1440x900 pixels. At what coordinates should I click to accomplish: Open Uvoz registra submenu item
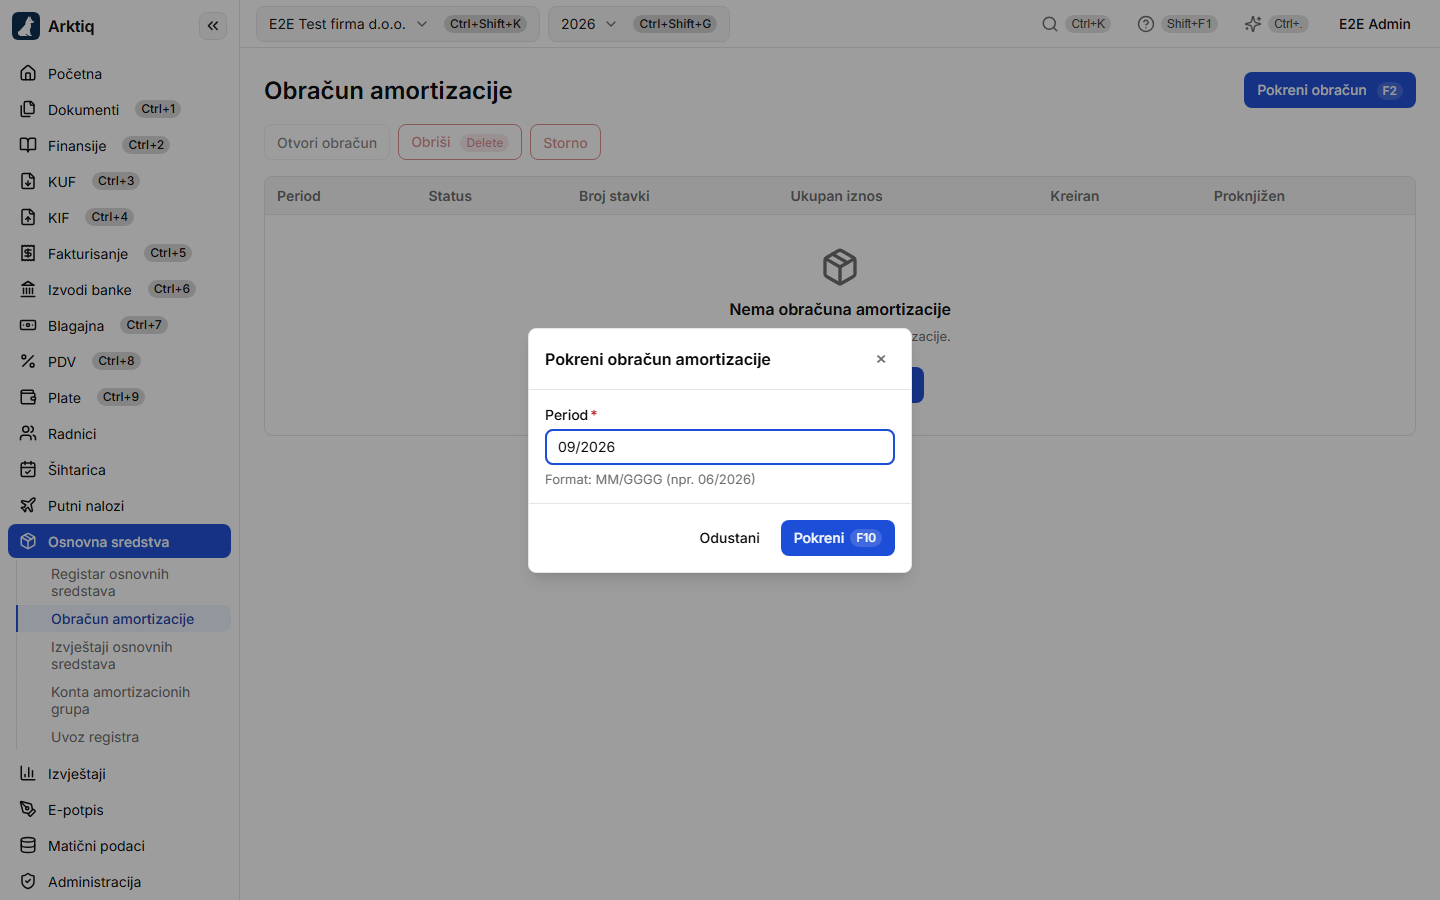pyautogui.click(x=123, y=737)
